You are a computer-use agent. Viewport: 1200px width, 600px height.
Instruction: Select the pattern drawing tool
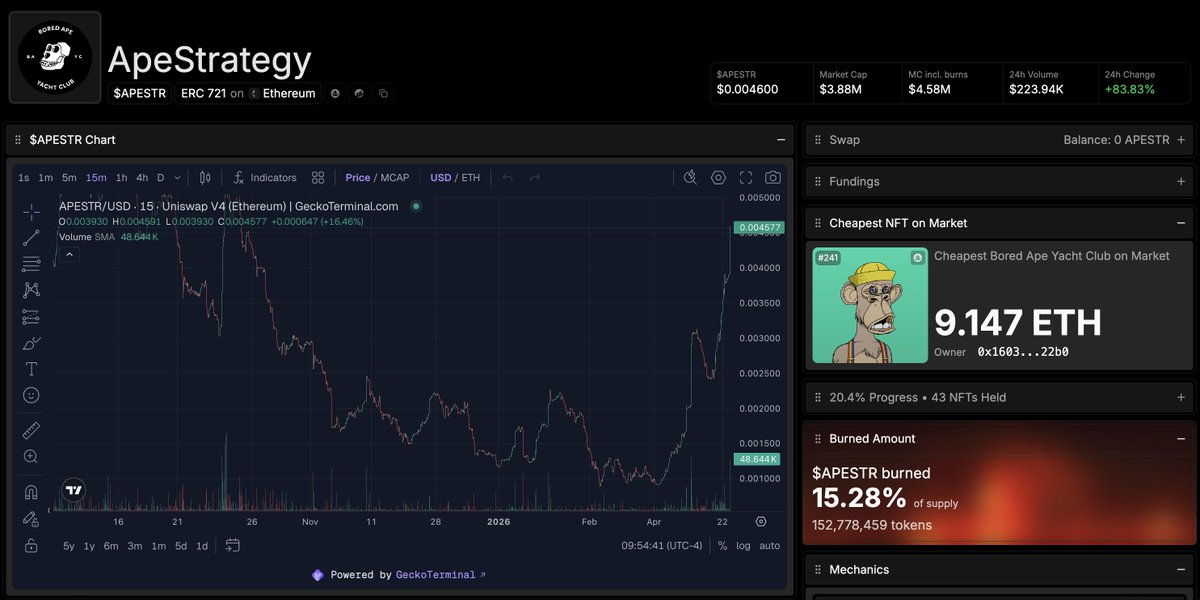coord(31,290)
